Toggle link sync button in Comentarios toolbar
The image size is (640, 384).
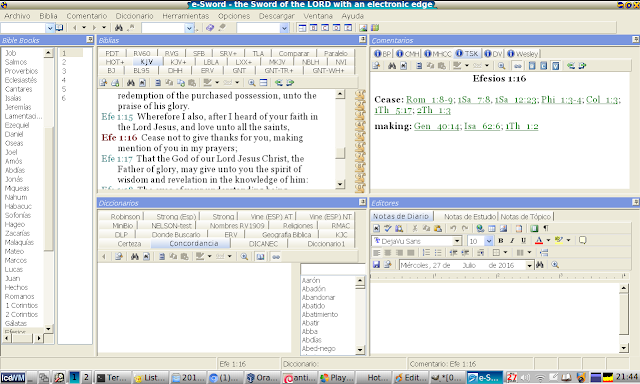click(518, 66)
